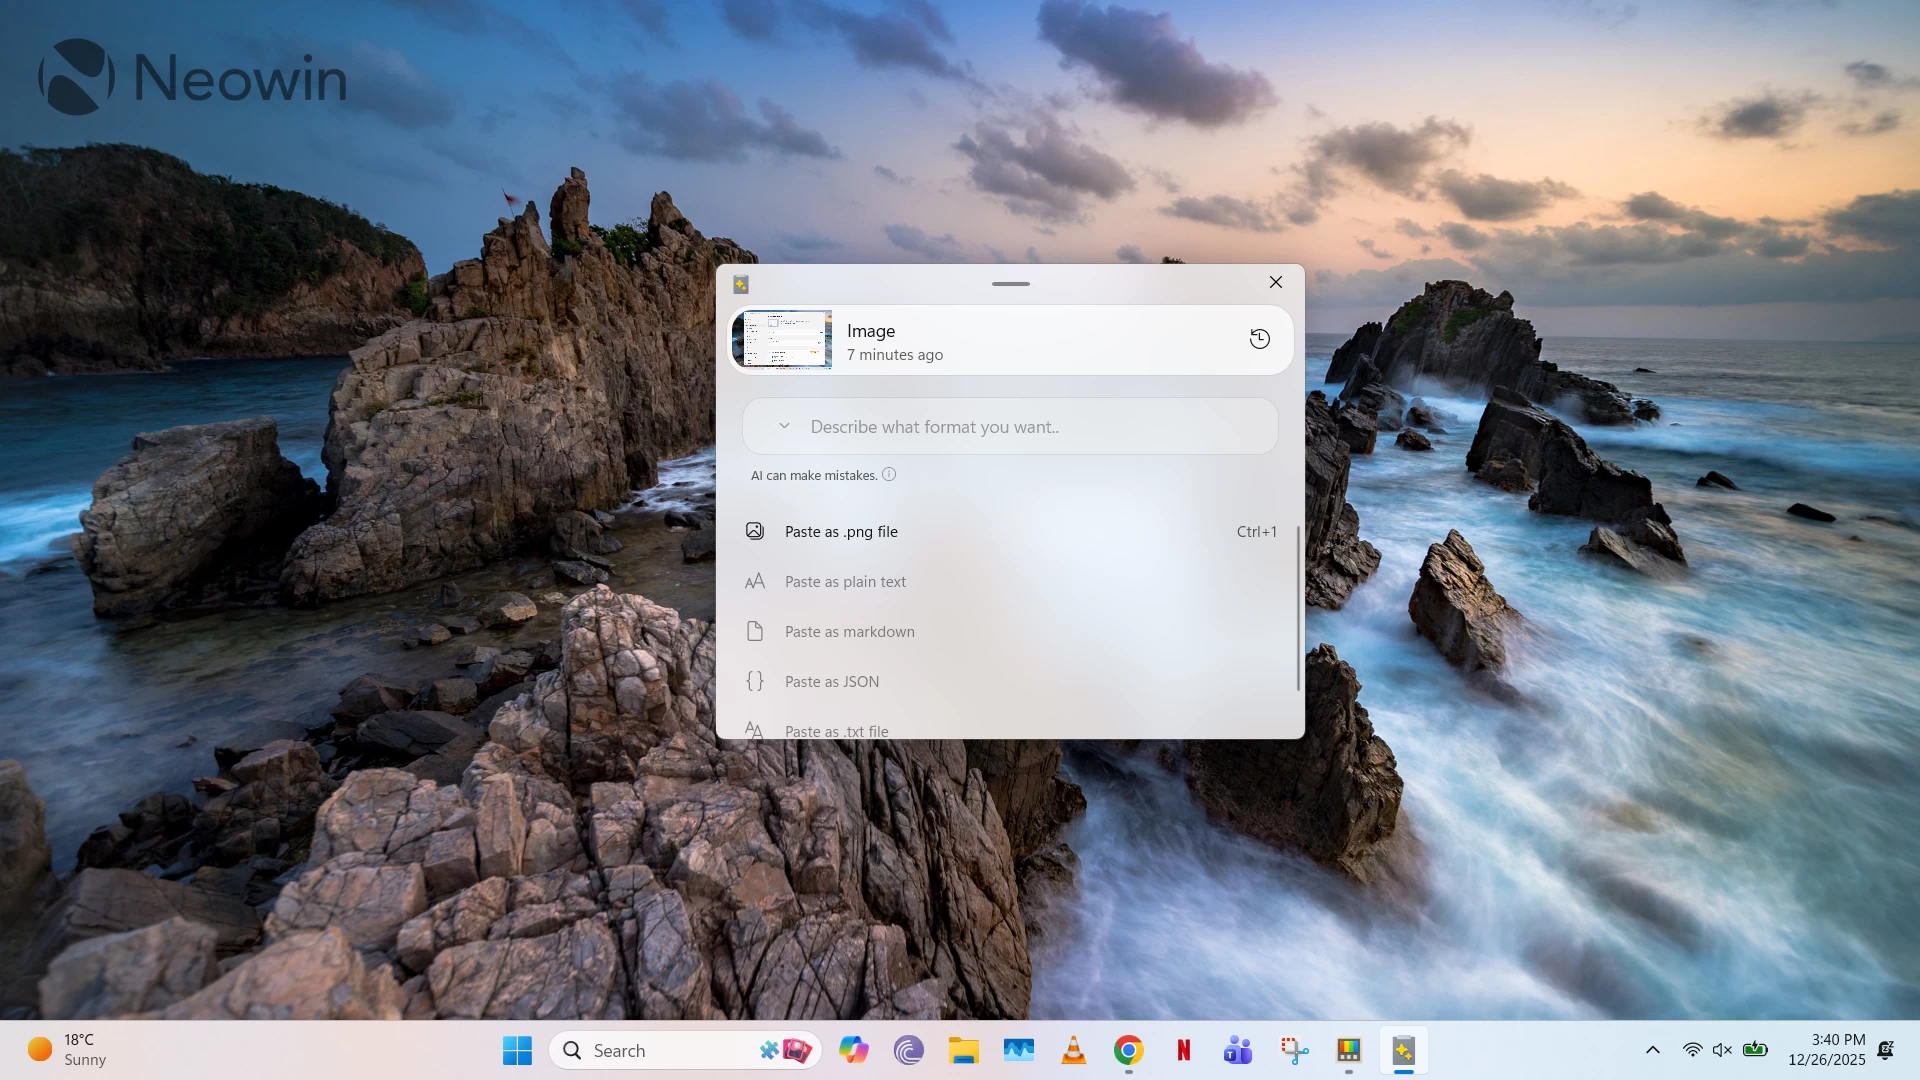
Task: Choose Paste as JSON option
Action: point(1010,681)
